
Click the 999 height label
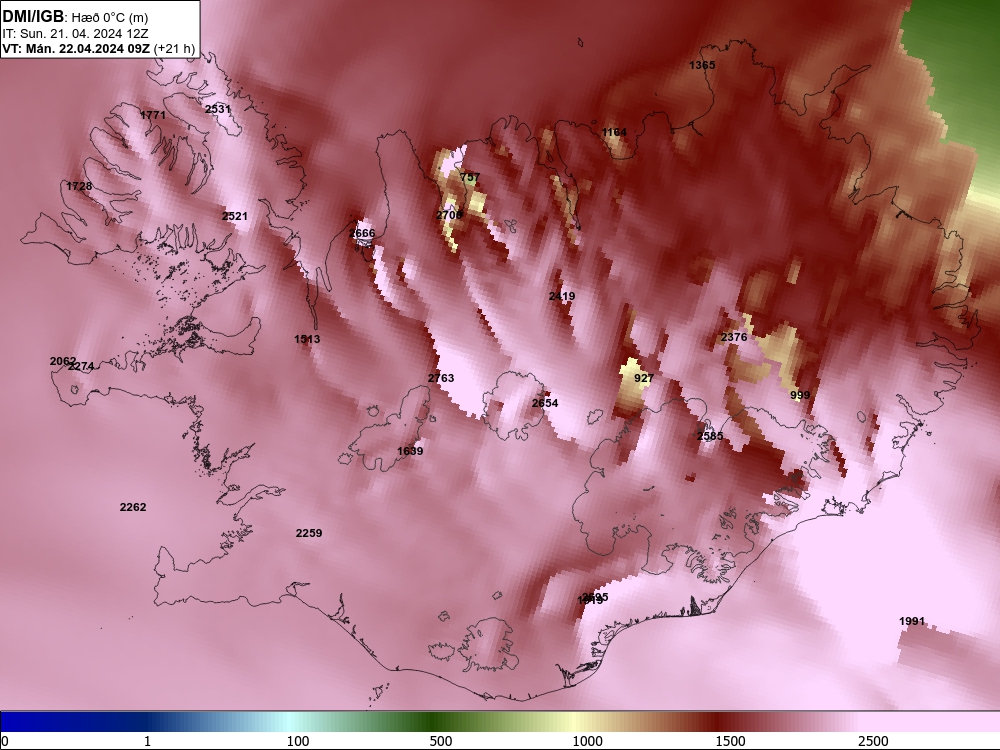pyautogui.click(x=800, y=395)
